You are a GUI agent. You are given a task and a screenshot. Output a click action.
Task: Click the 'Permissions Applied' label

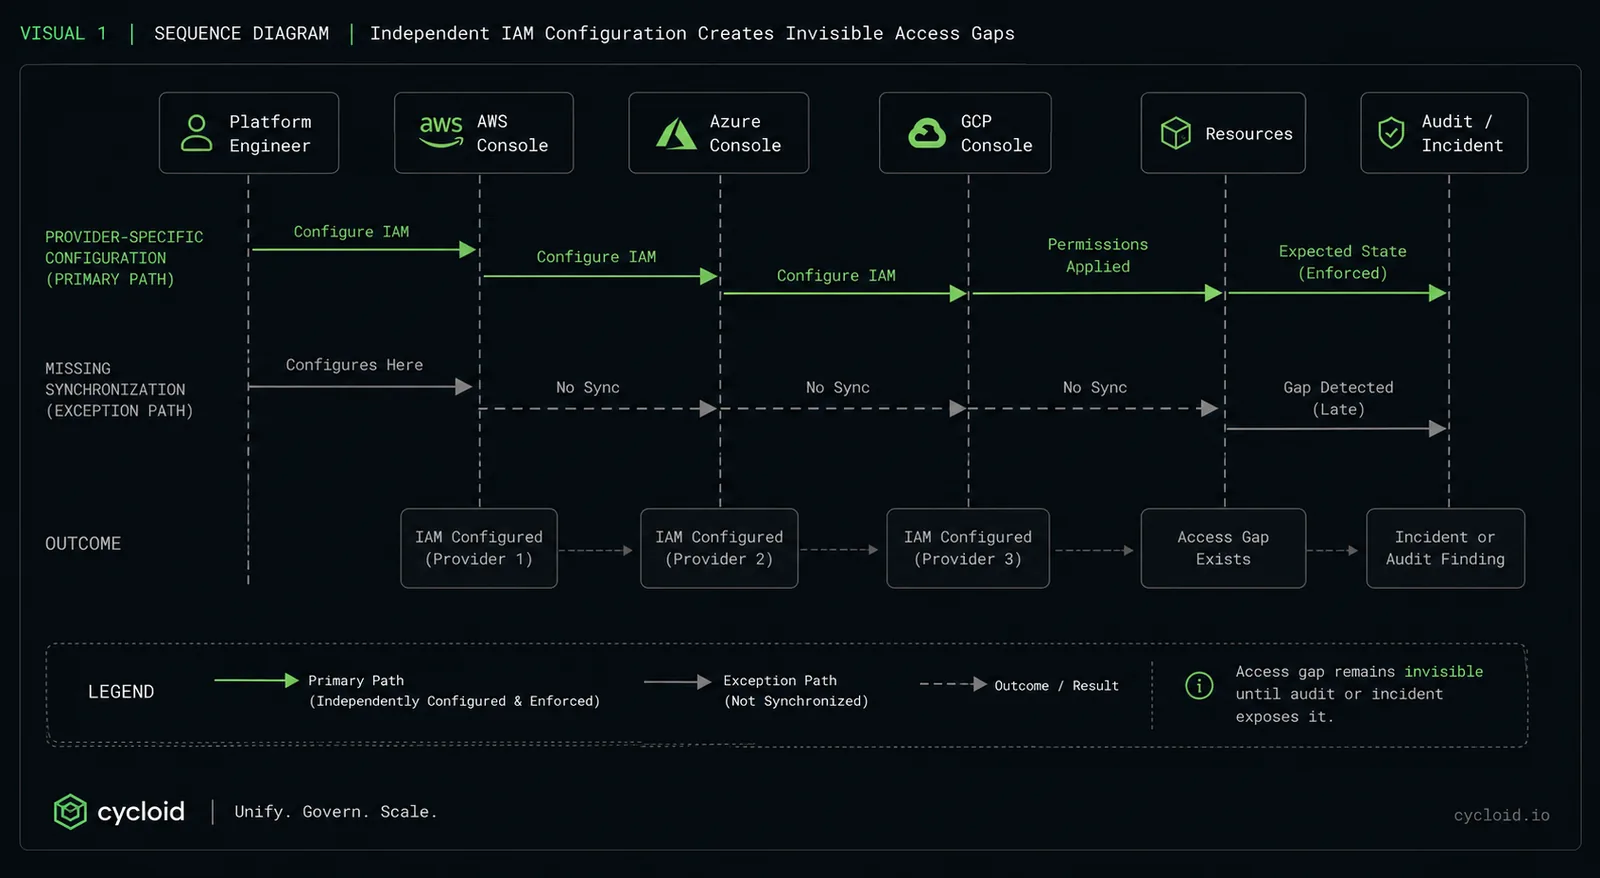click(1097, 255)
